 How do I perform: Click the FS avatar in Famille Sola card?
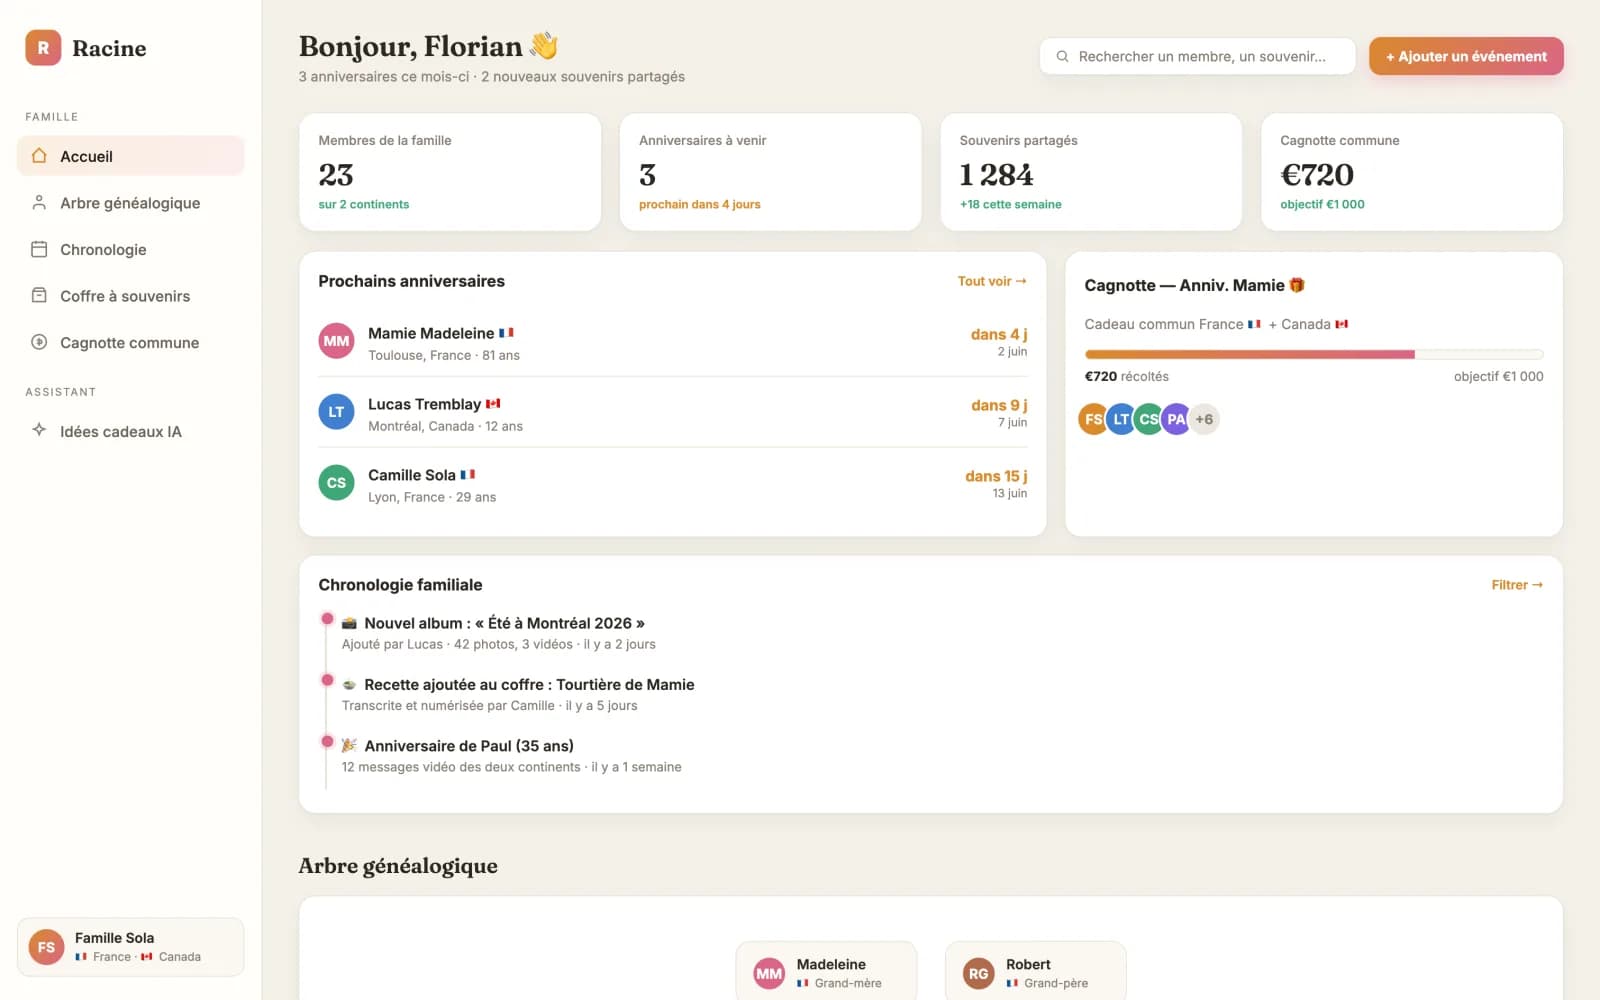[x=46, y=947]
